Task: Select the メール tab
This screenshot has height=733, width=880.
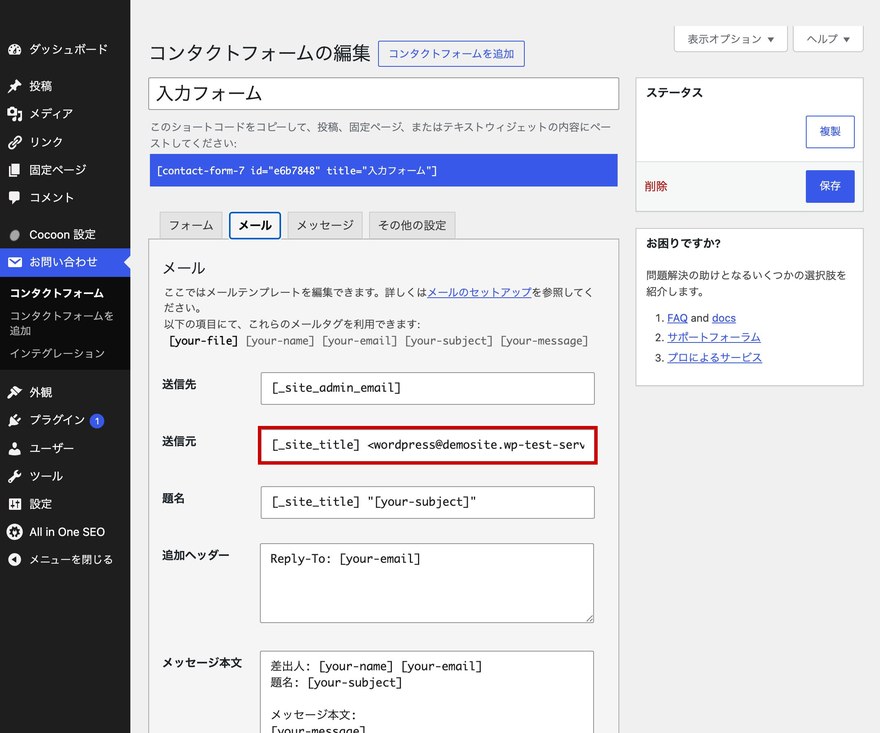Action: click(255, 225)
